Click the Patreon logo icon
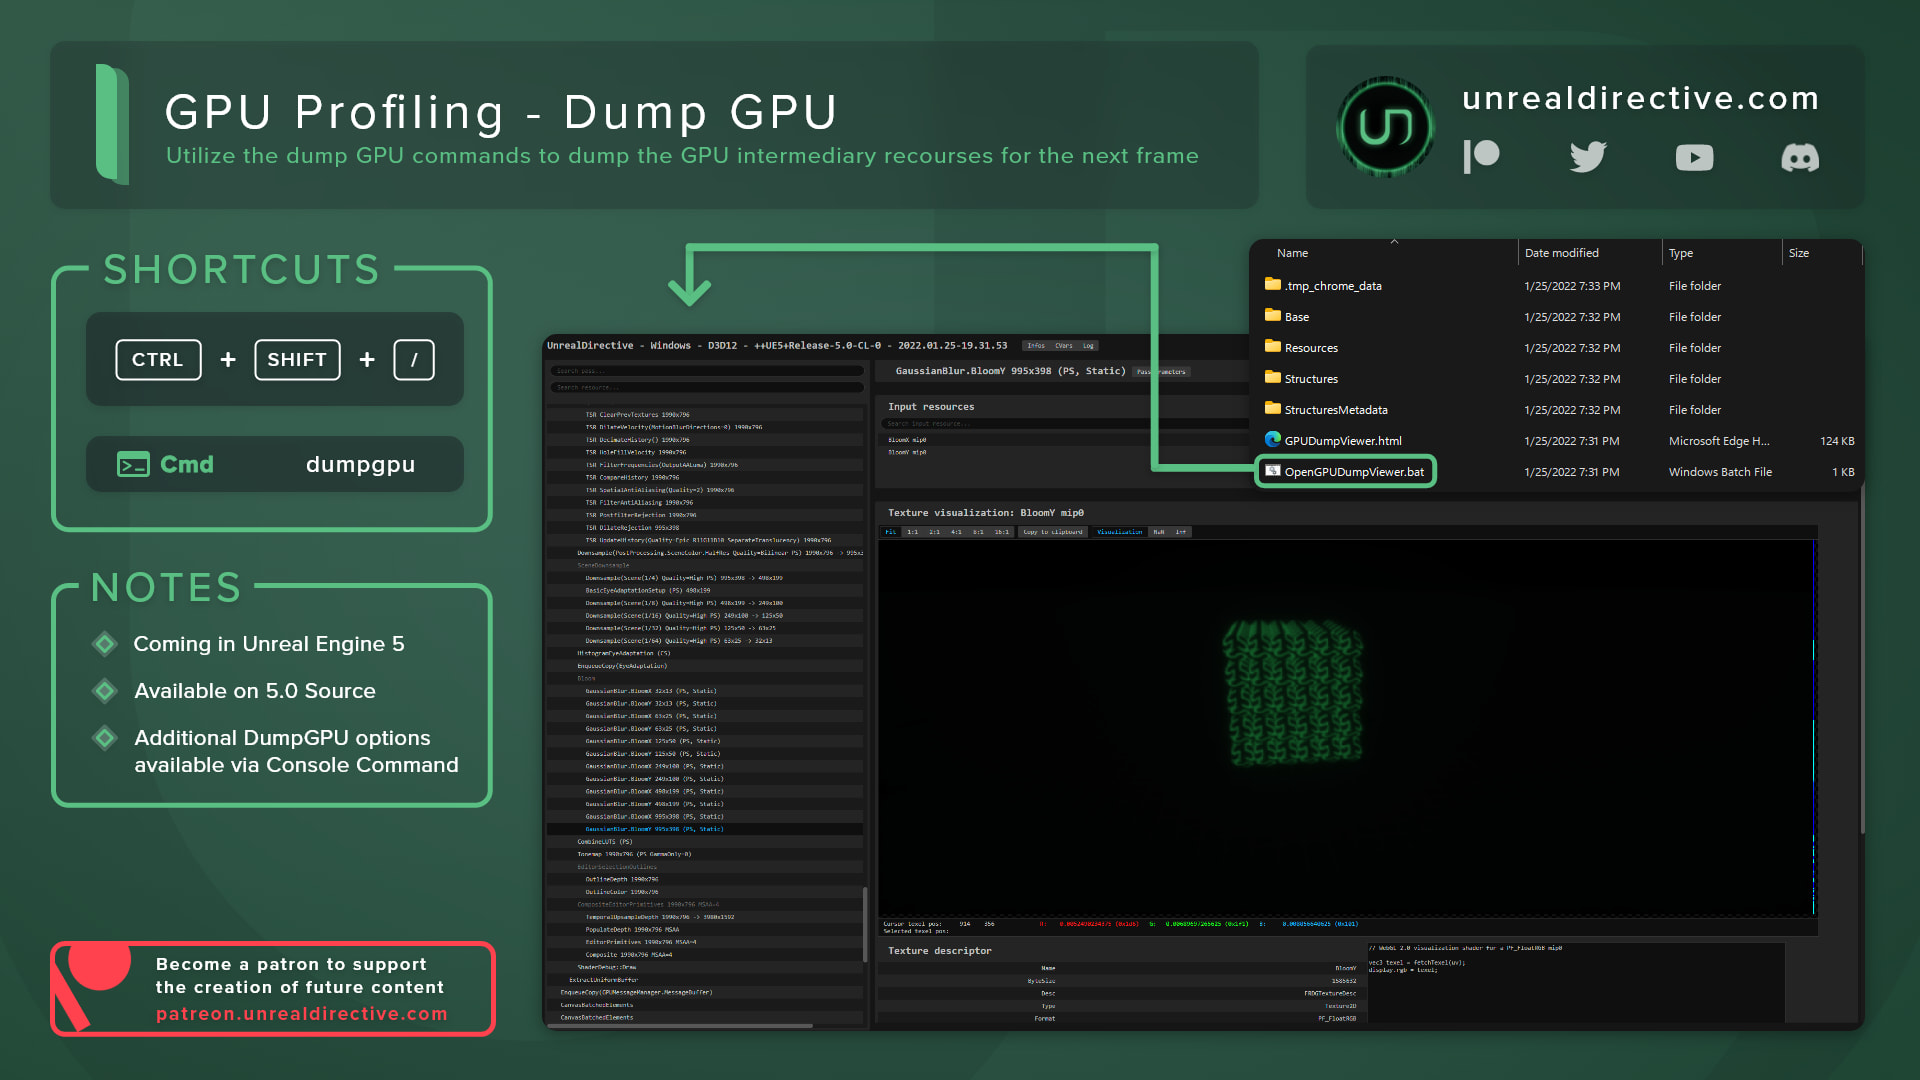 (x=1481, y=157)
